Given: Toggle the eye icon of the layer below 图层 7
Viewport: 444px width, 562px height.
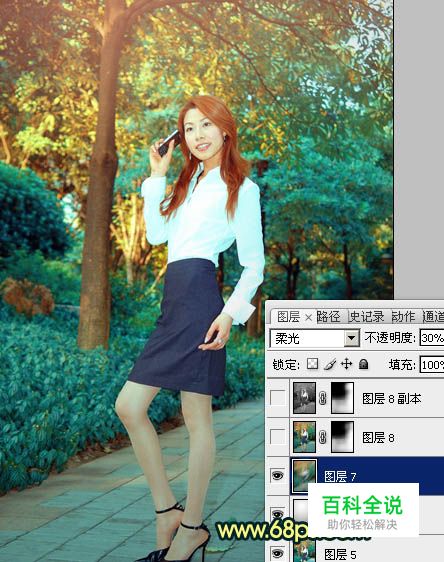Looking at the screenshot, I should coord(277,514).
